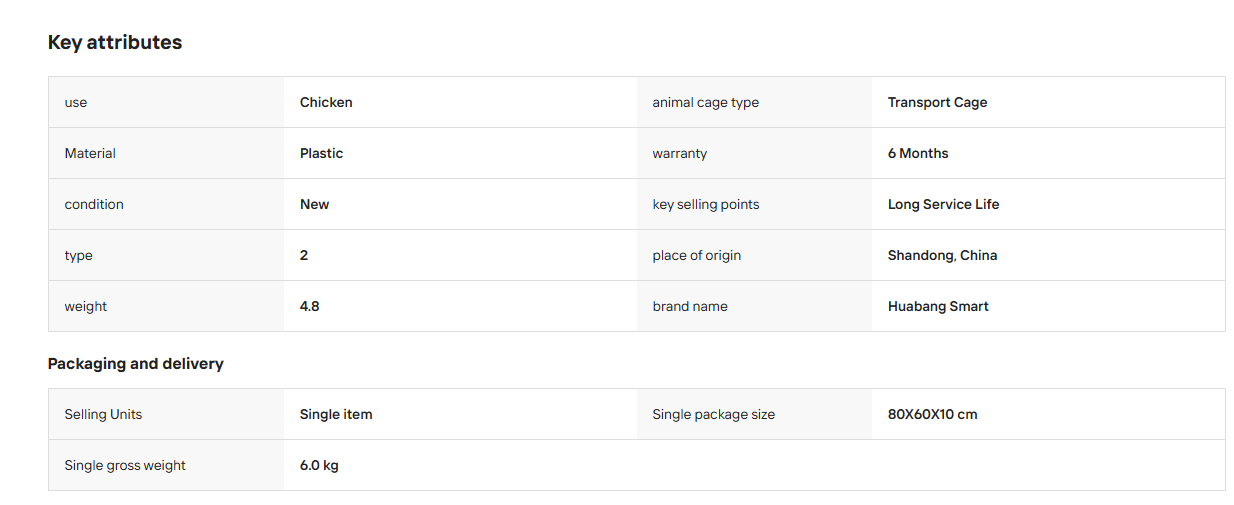Click the Packaging and delivery heading

[136, 364]
